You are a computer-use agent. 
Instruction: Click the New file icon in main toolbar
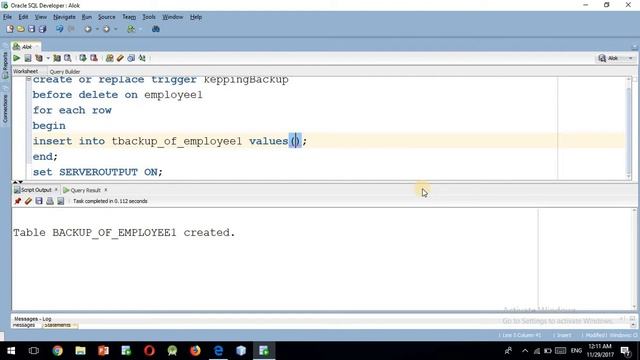coord(10,29)
